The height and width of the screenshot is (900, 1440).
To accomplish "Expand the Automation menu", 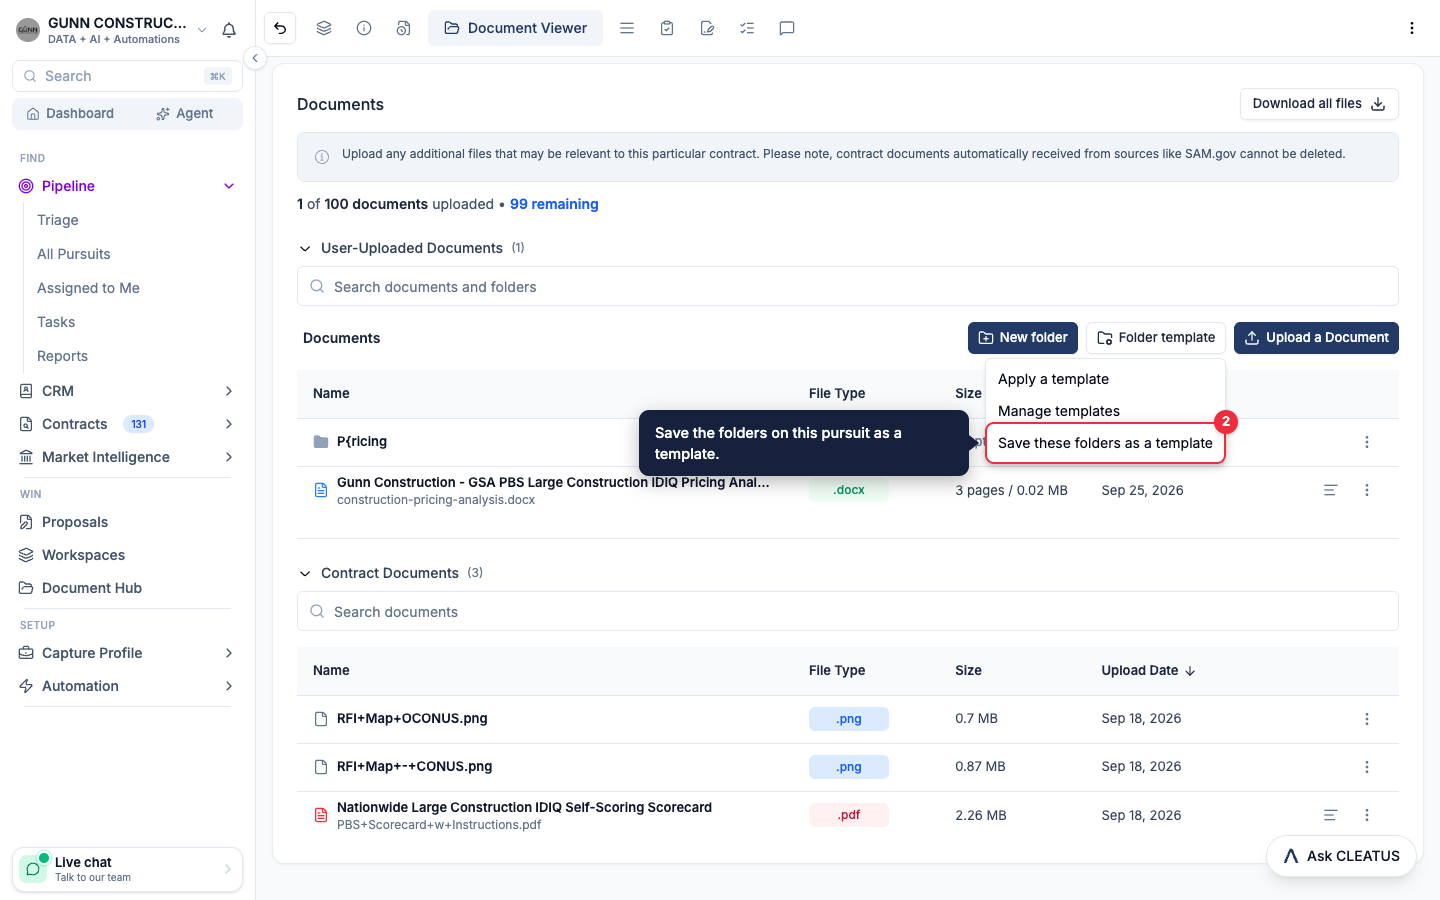I will tap(229, 686).
